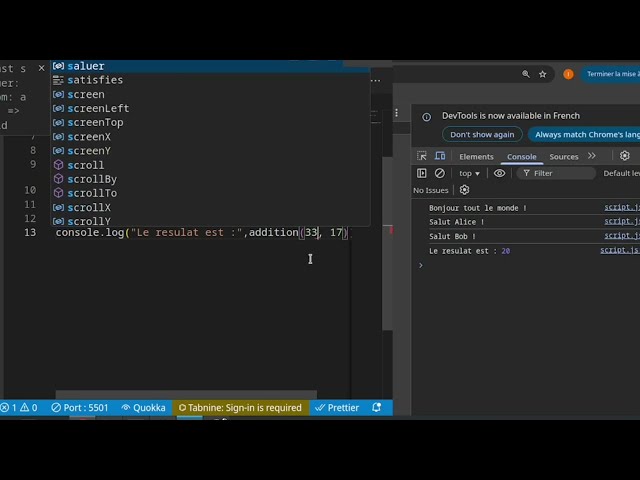Open DevTools settings gear
This screenshot has height=480, width=640.
click(624, 156)
